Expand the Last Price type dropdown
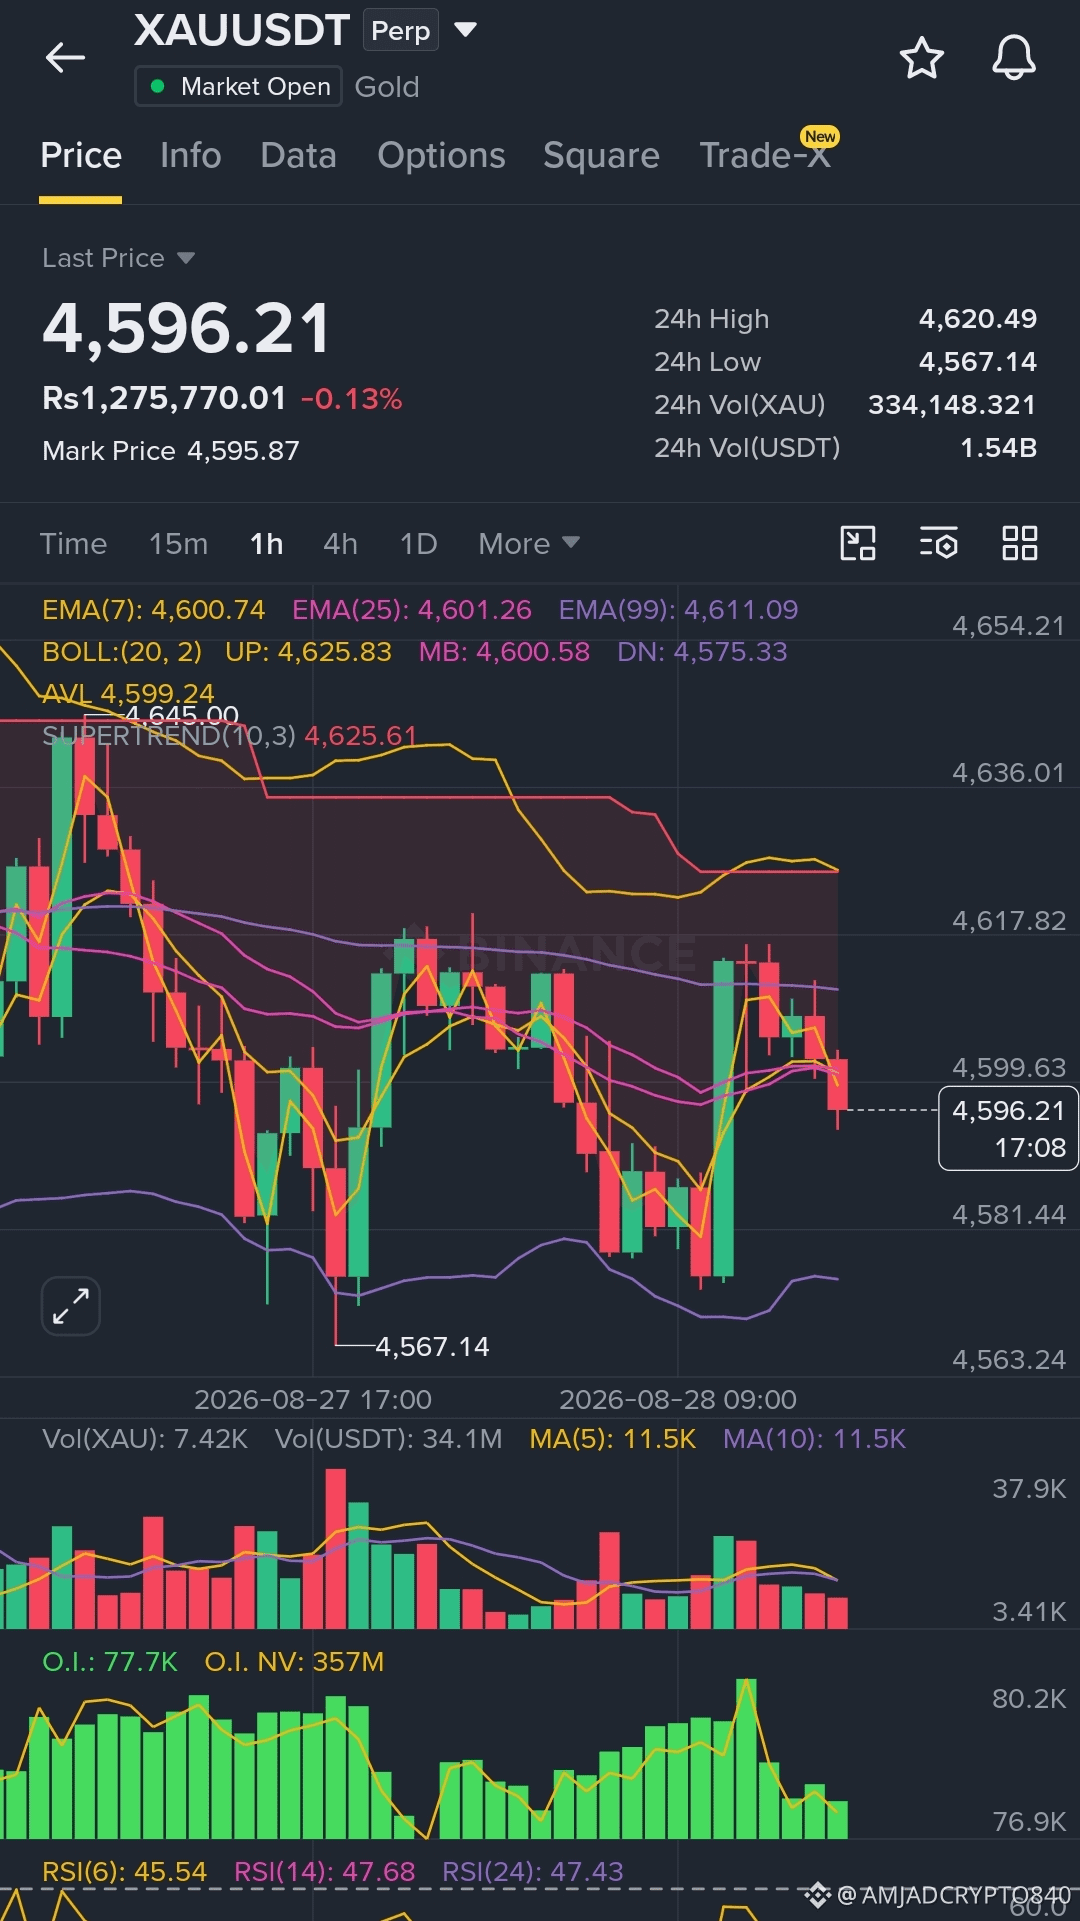Image resolution: width=1080 pixels, height=1921 pixels. point(186,258)
